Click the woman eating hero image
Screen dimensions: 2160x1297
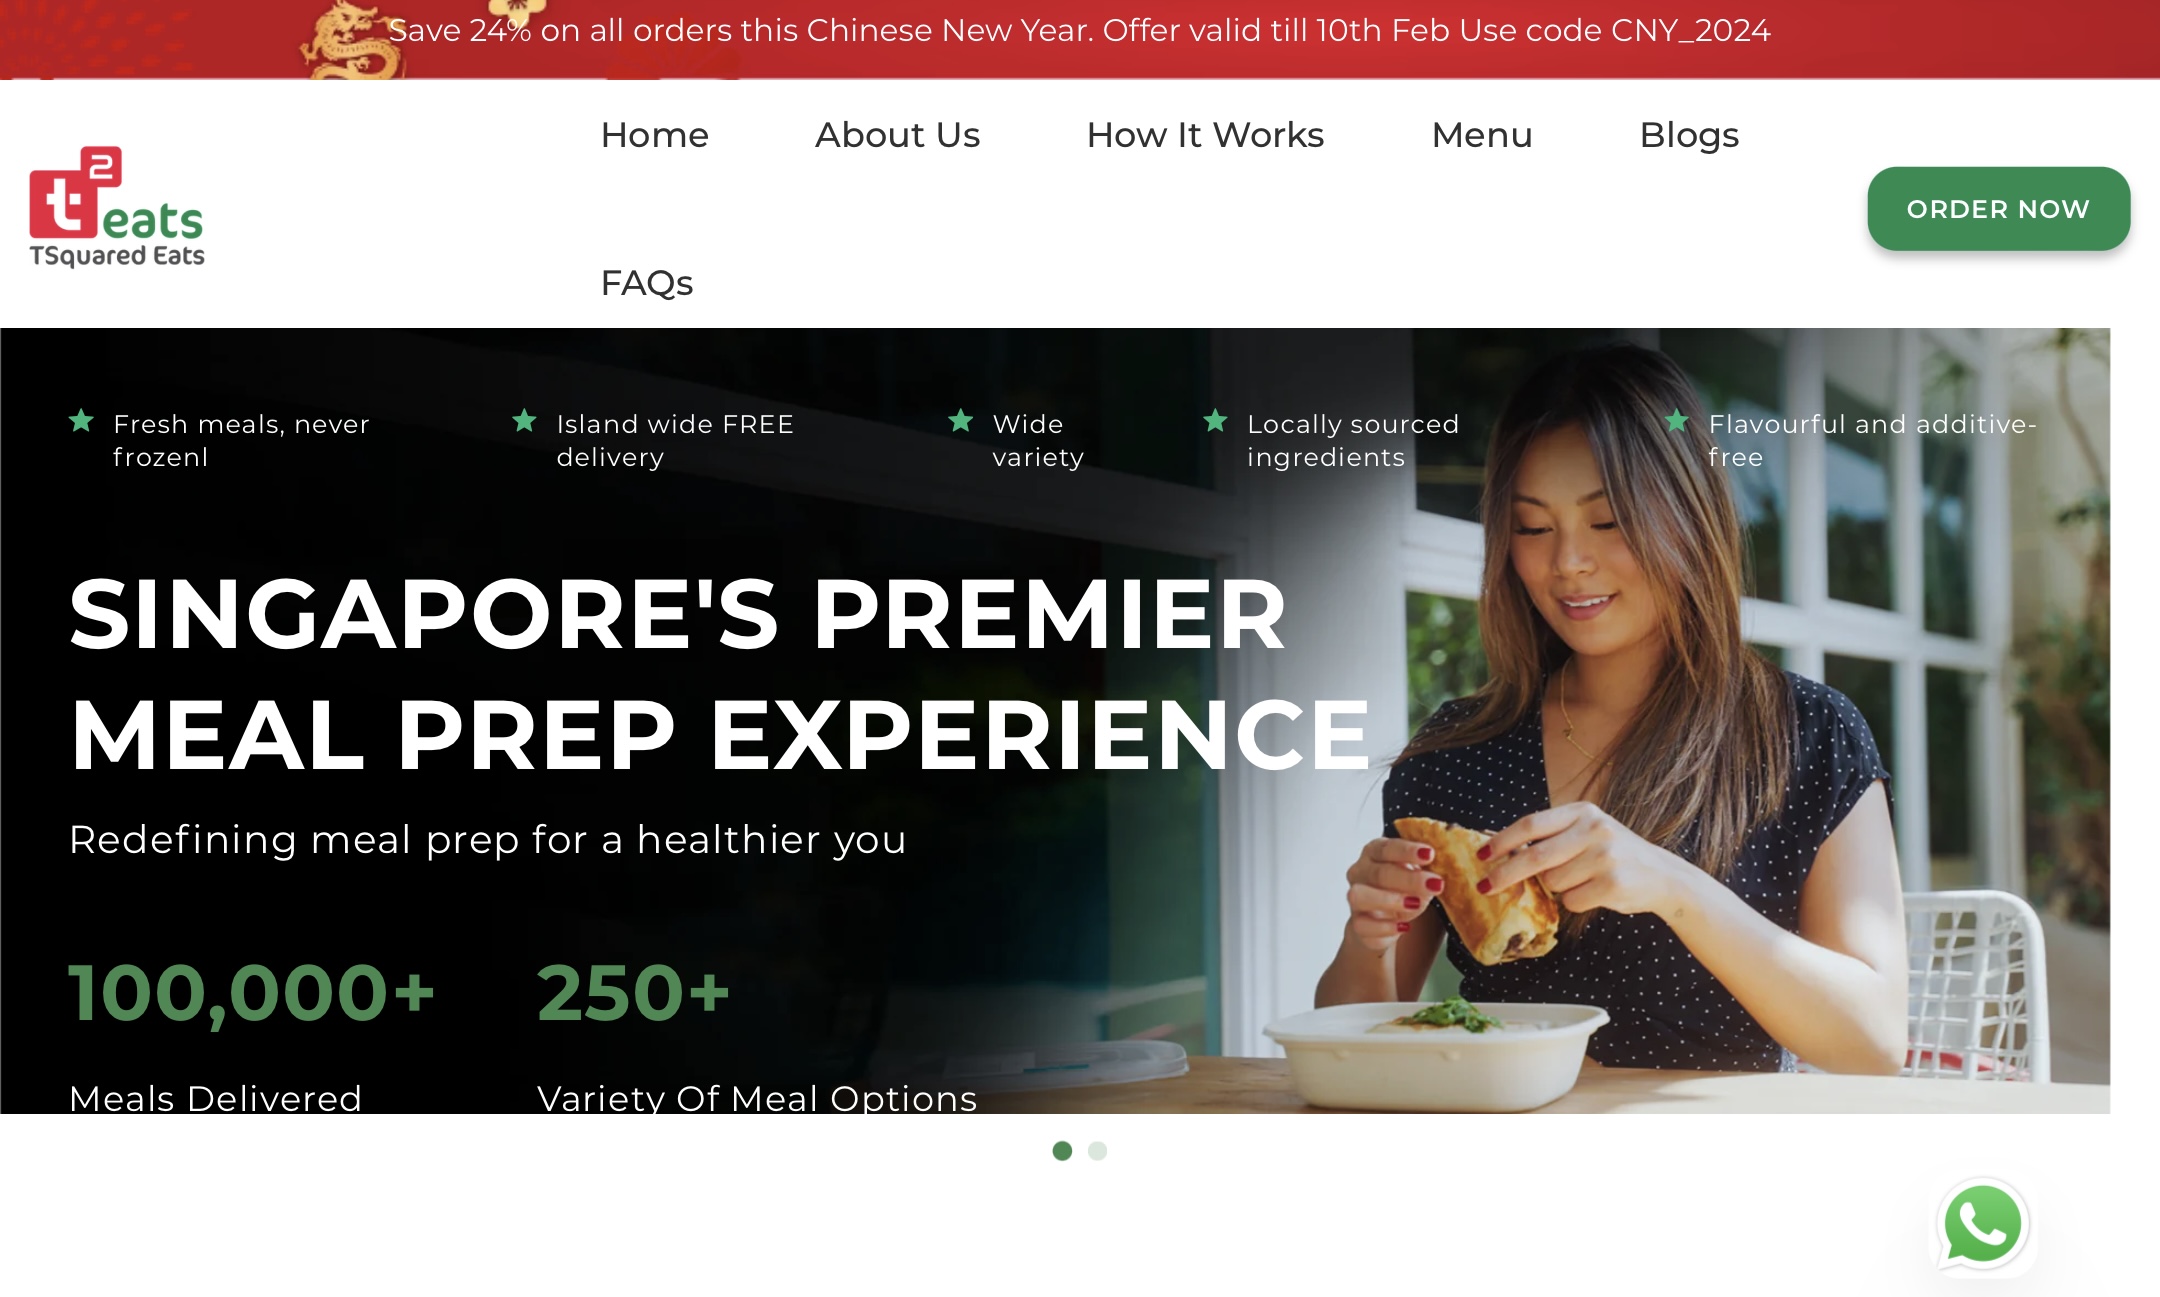pos(1700,720)
